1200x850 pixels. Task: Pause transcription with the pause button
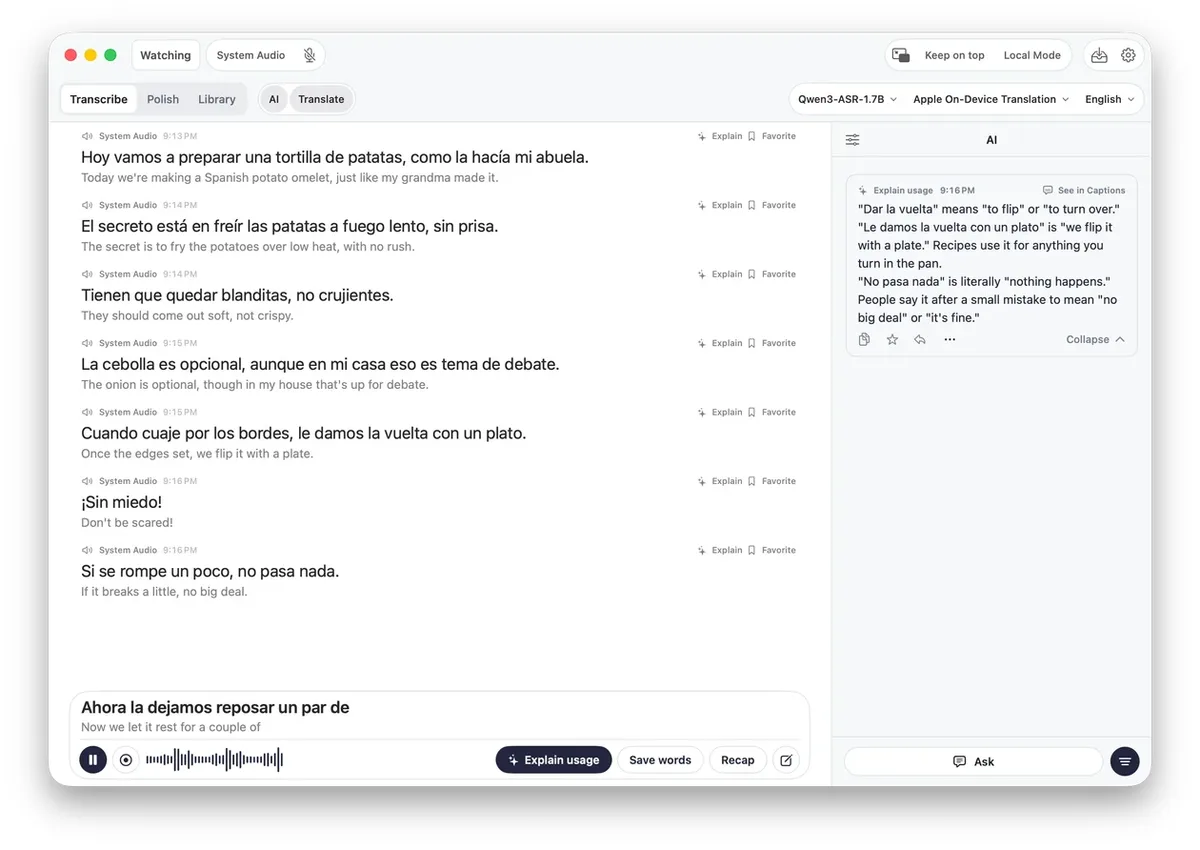click(93, 760)
